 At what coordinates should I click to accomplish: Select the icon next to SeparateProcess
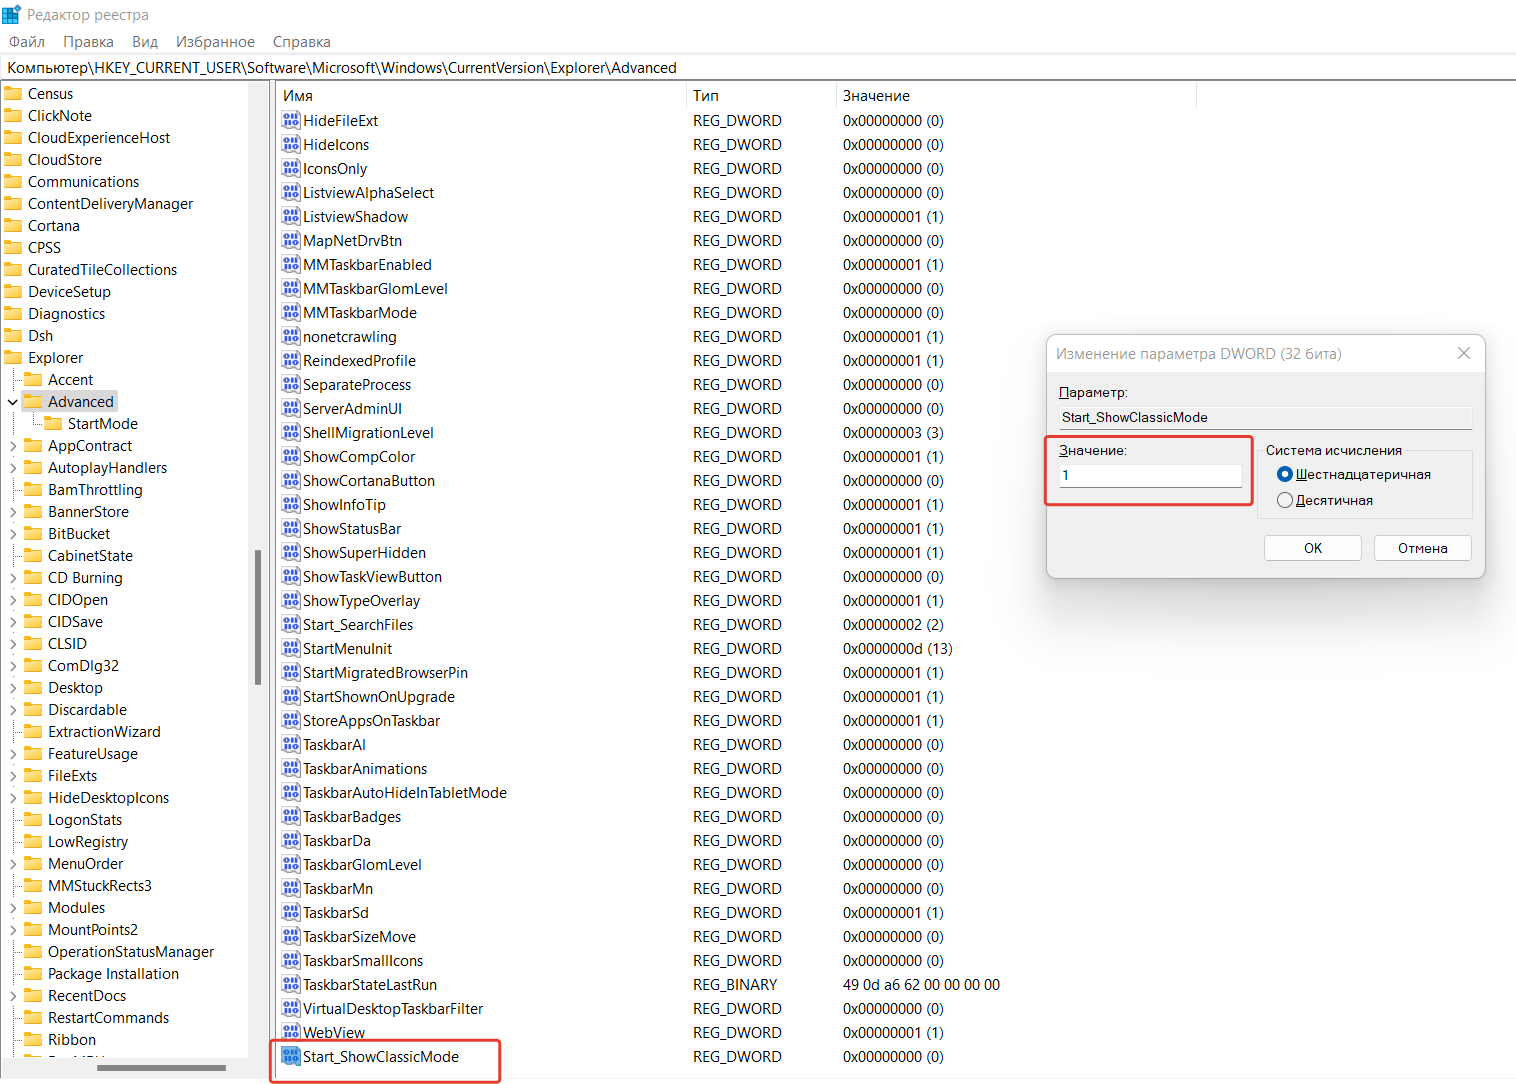tap(291, 384)
